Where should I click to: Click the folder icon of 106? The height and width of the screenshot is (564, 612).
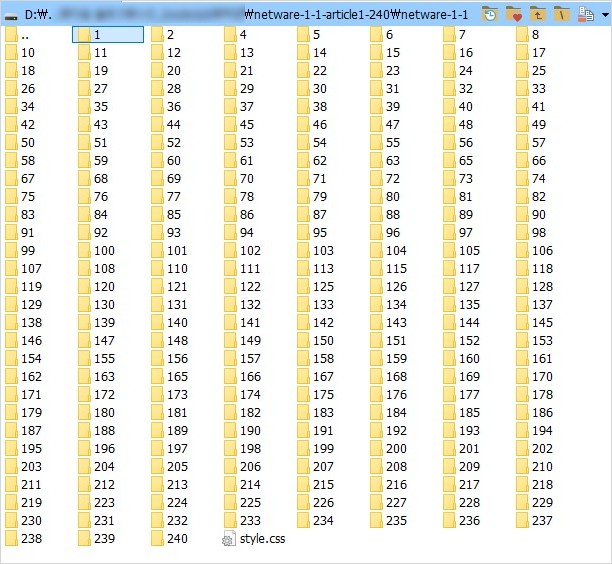click(x=522, y=250)
